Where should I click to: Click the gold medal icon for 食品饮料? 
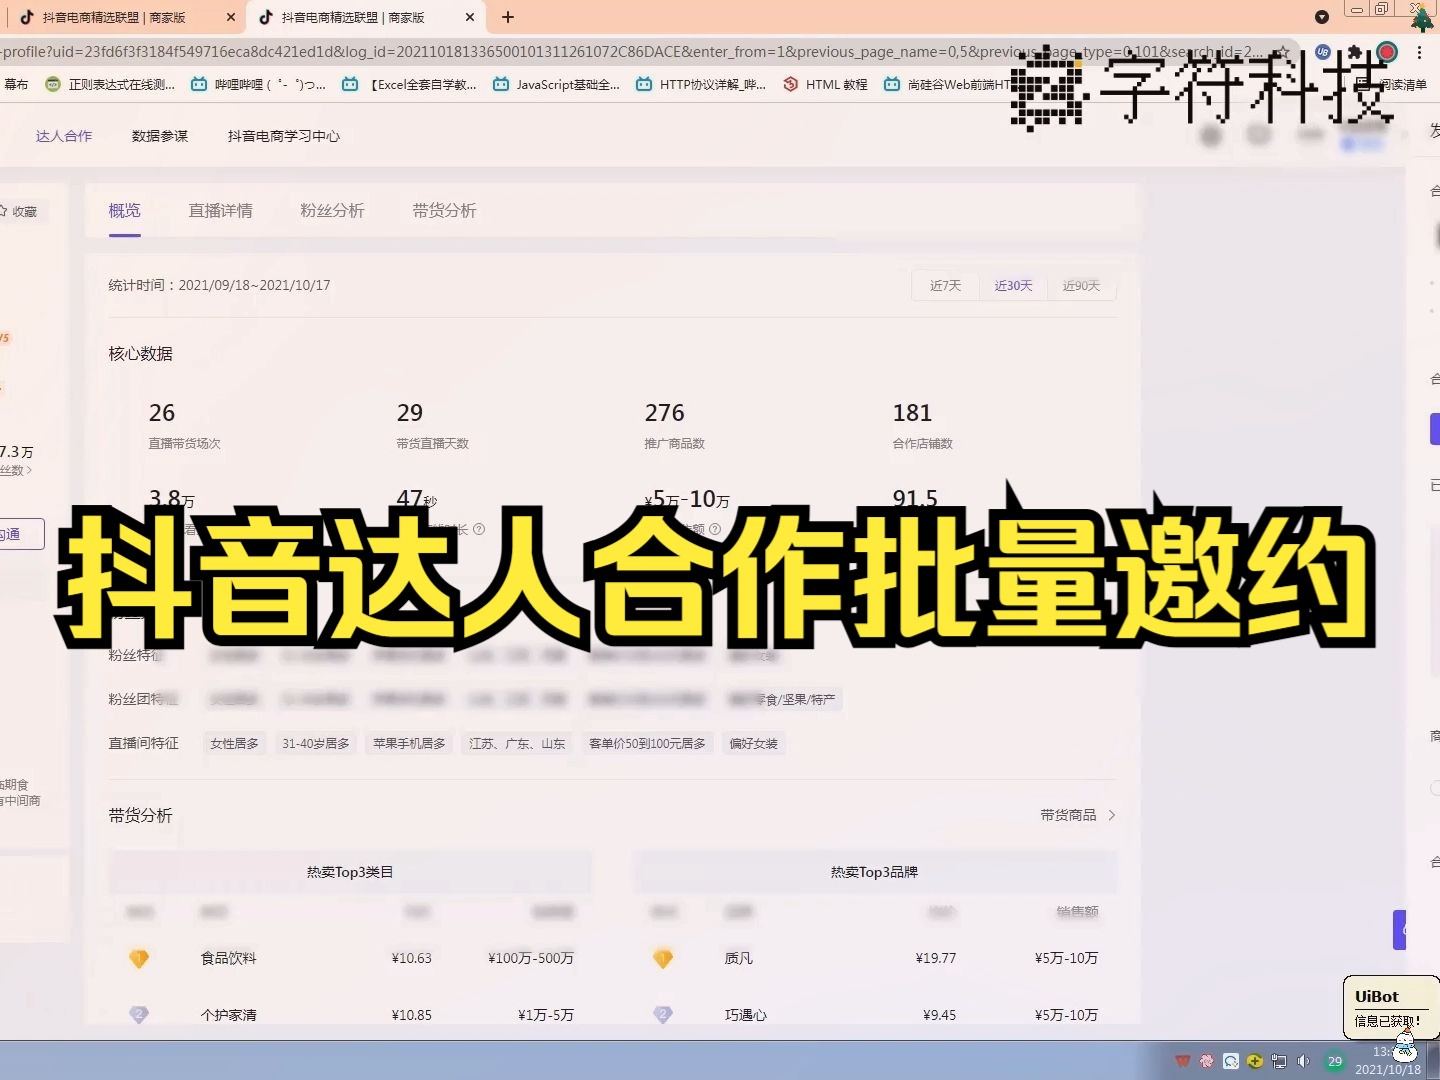[139, 958]
